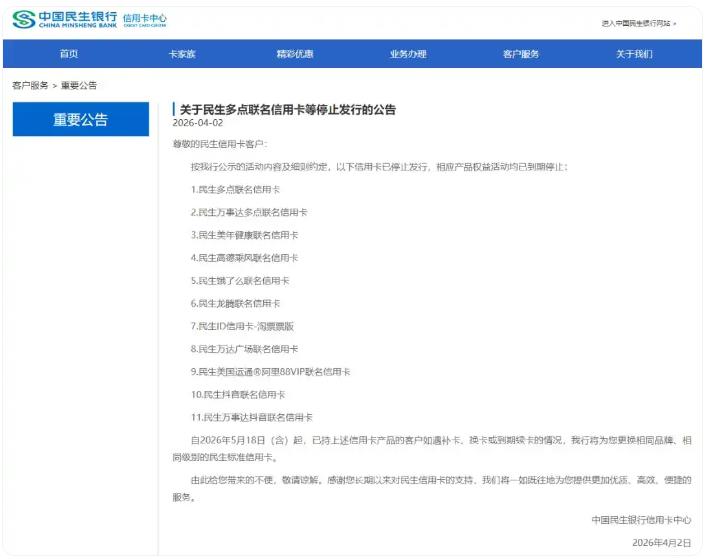Click list item 3.民生美年健康联名信用卡
714x559 pixels.
click(244, 235)
